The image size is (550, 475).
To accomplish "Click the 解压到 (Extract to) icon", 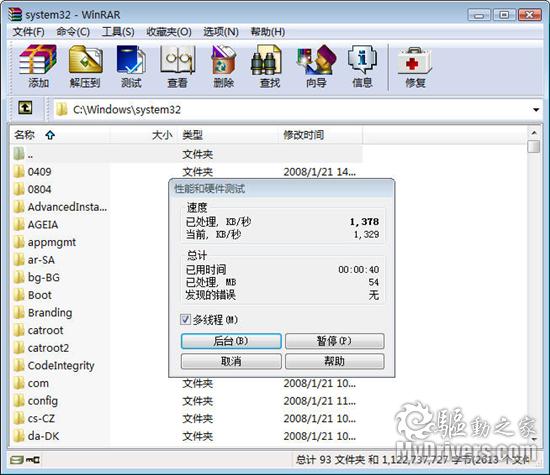I will tap(85, 66).
